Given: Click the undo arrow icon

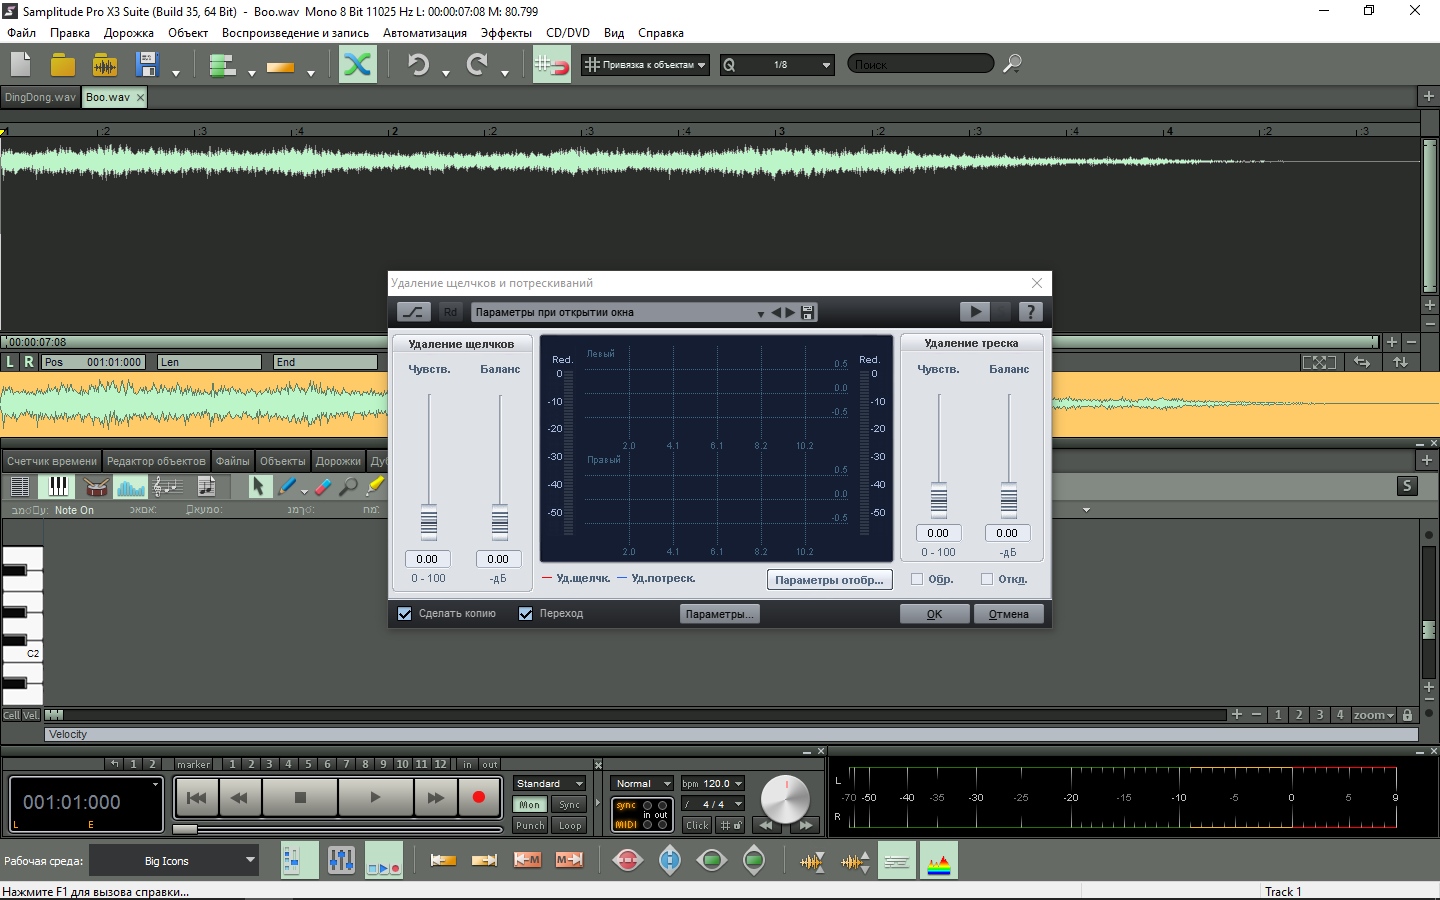Looking at the screenshot, I should click(418, 65).
